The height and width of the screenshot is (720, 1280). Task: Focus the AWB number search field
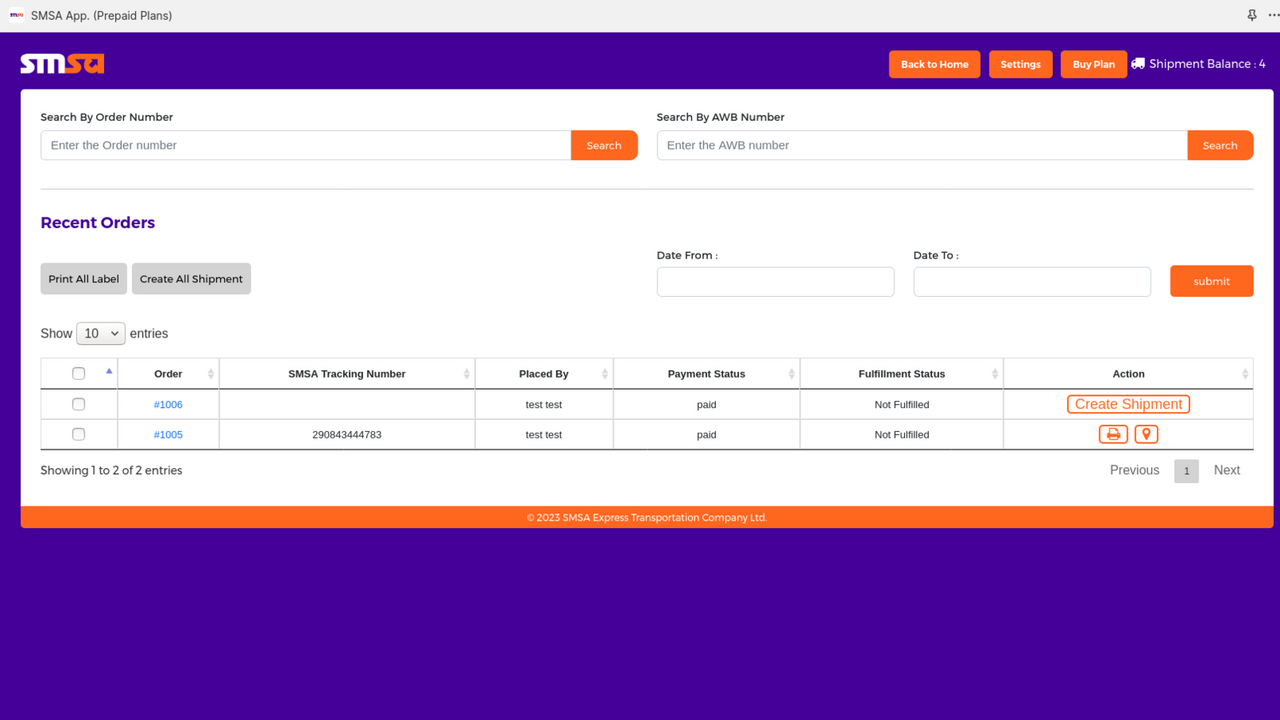point(922,145)
